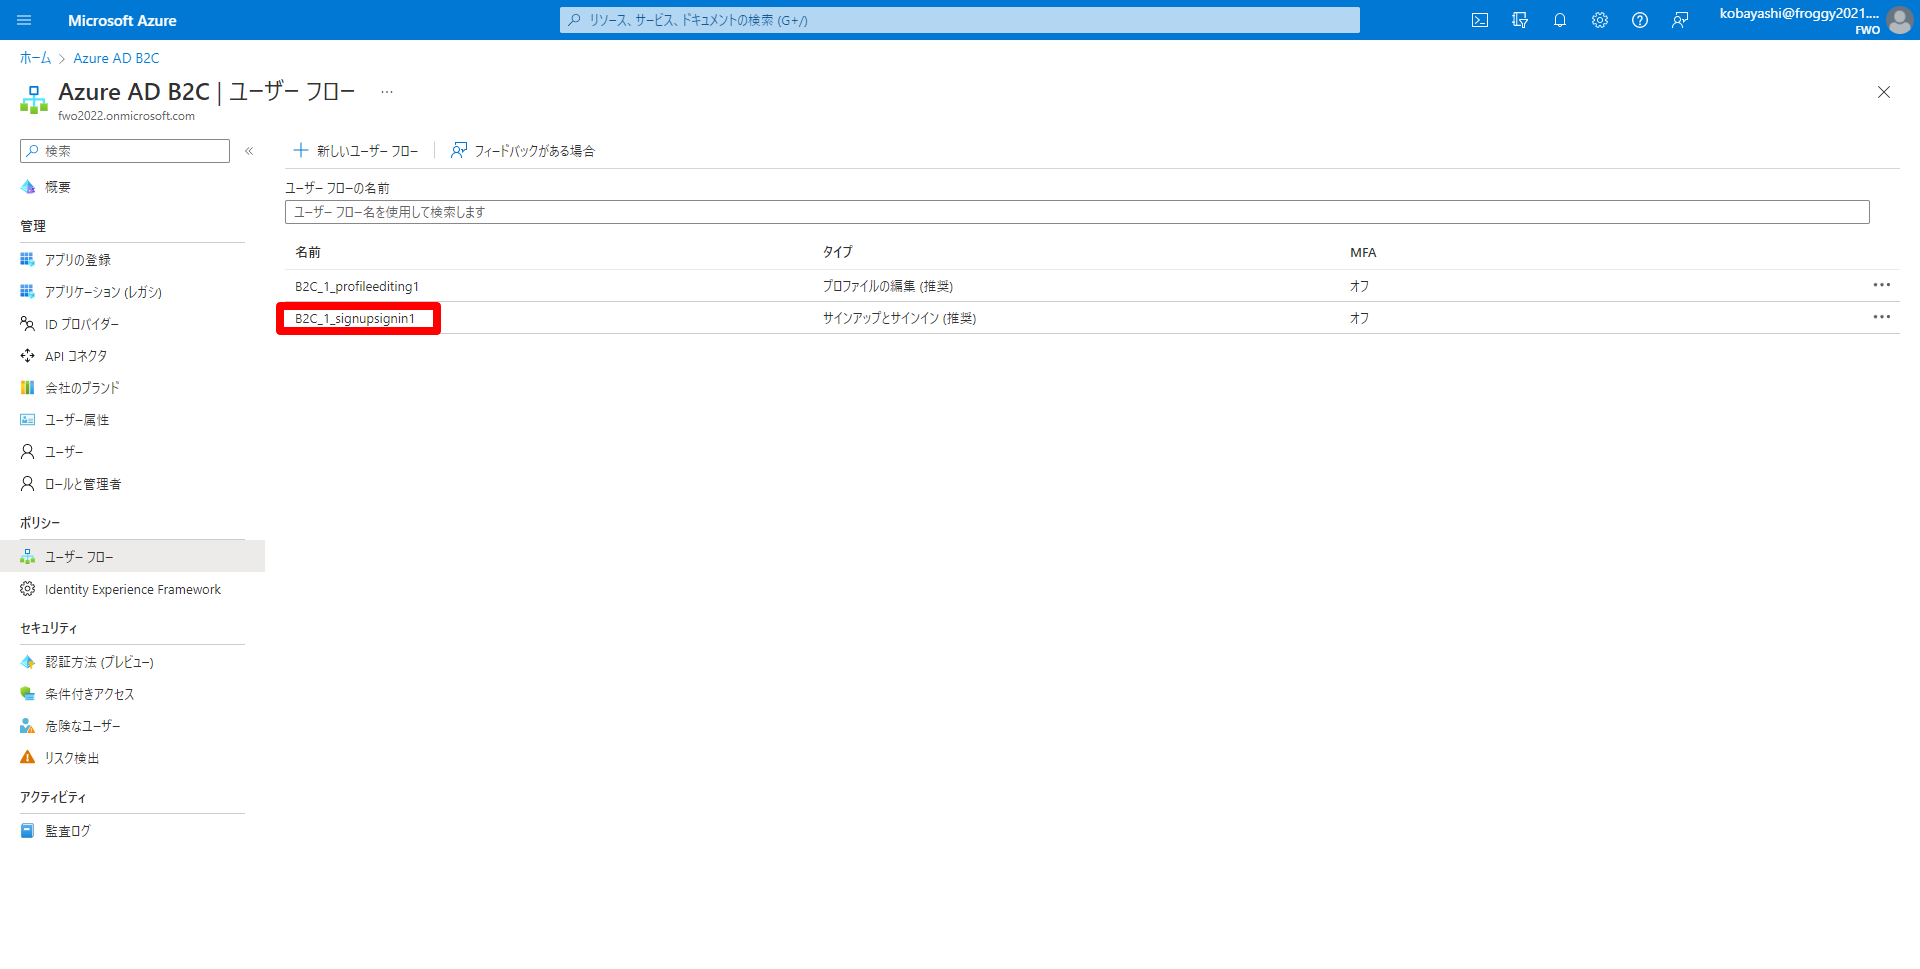Open the feedback icon in top bar
Screen dimensions: 1920x969
pos(1680,20)
